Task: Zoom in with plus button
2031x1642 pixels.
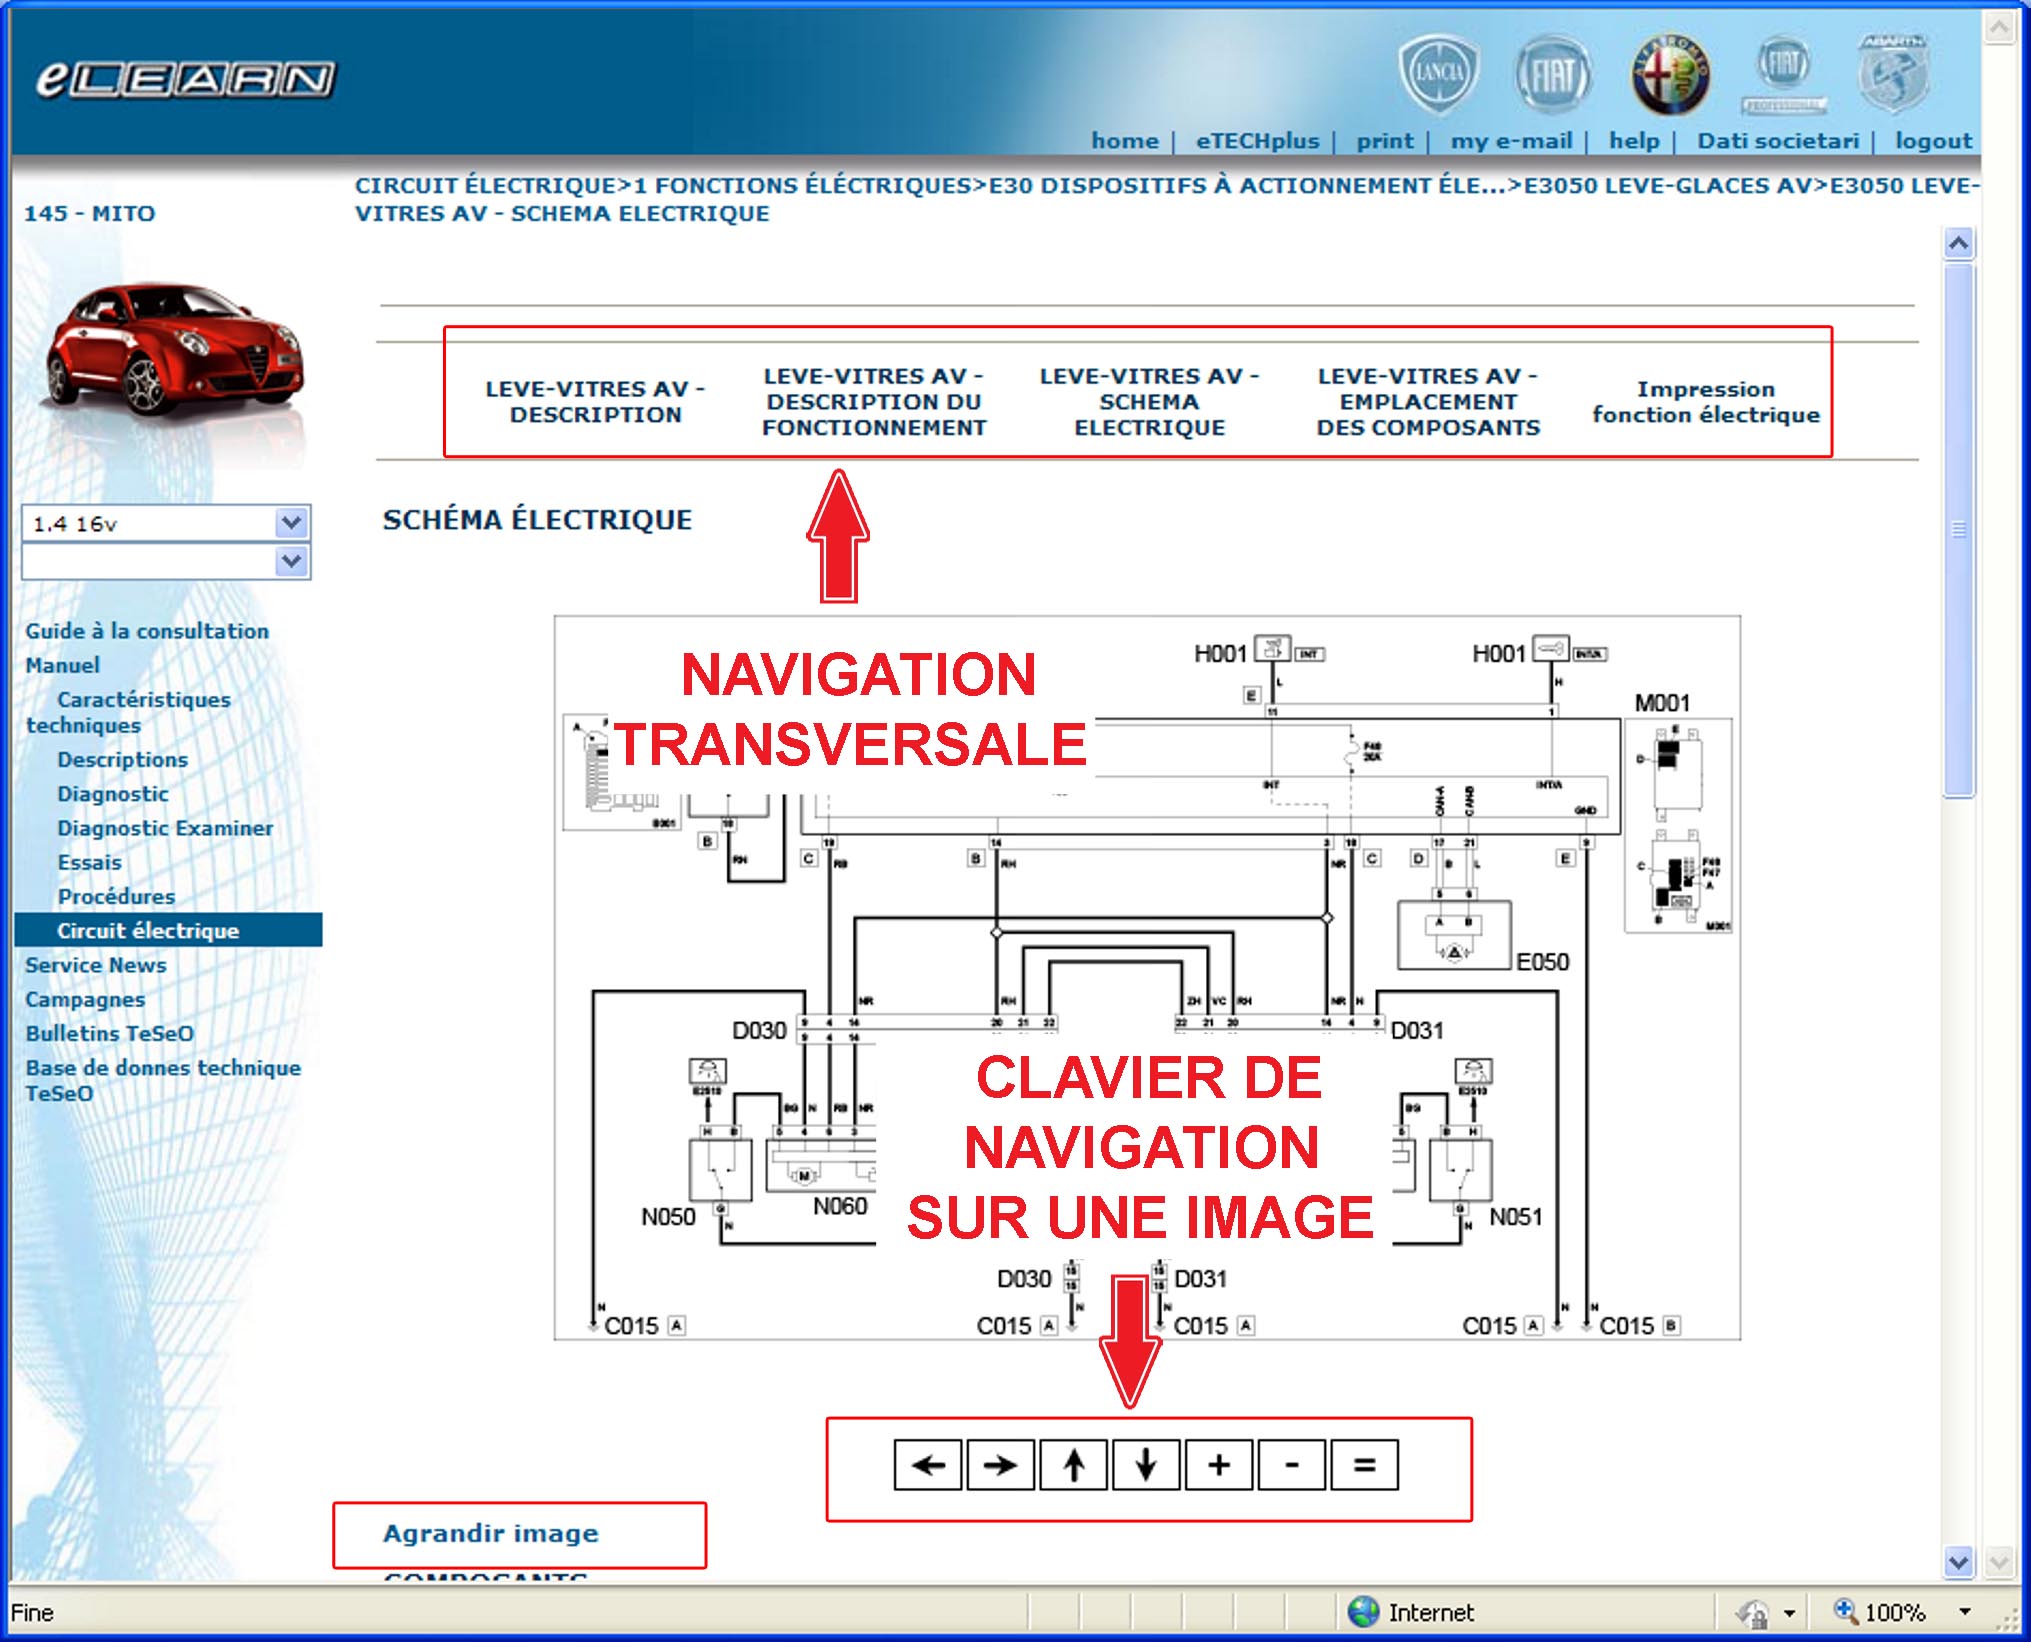Action: [1219, 1465]
